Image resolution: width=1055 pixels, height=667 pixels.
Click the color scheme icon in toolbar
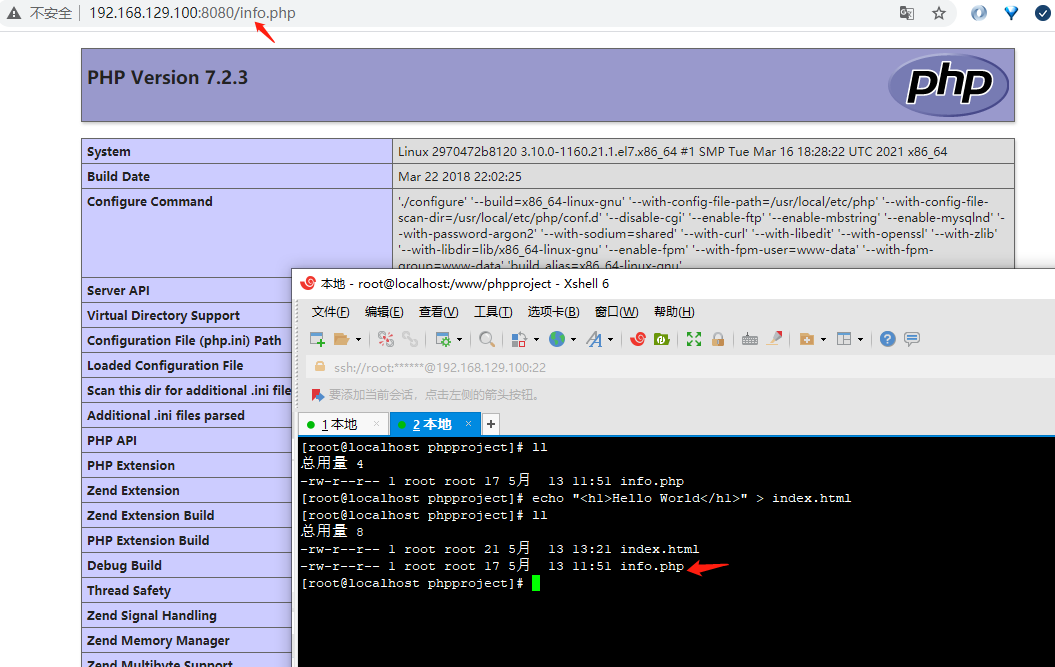click(519, 339)
